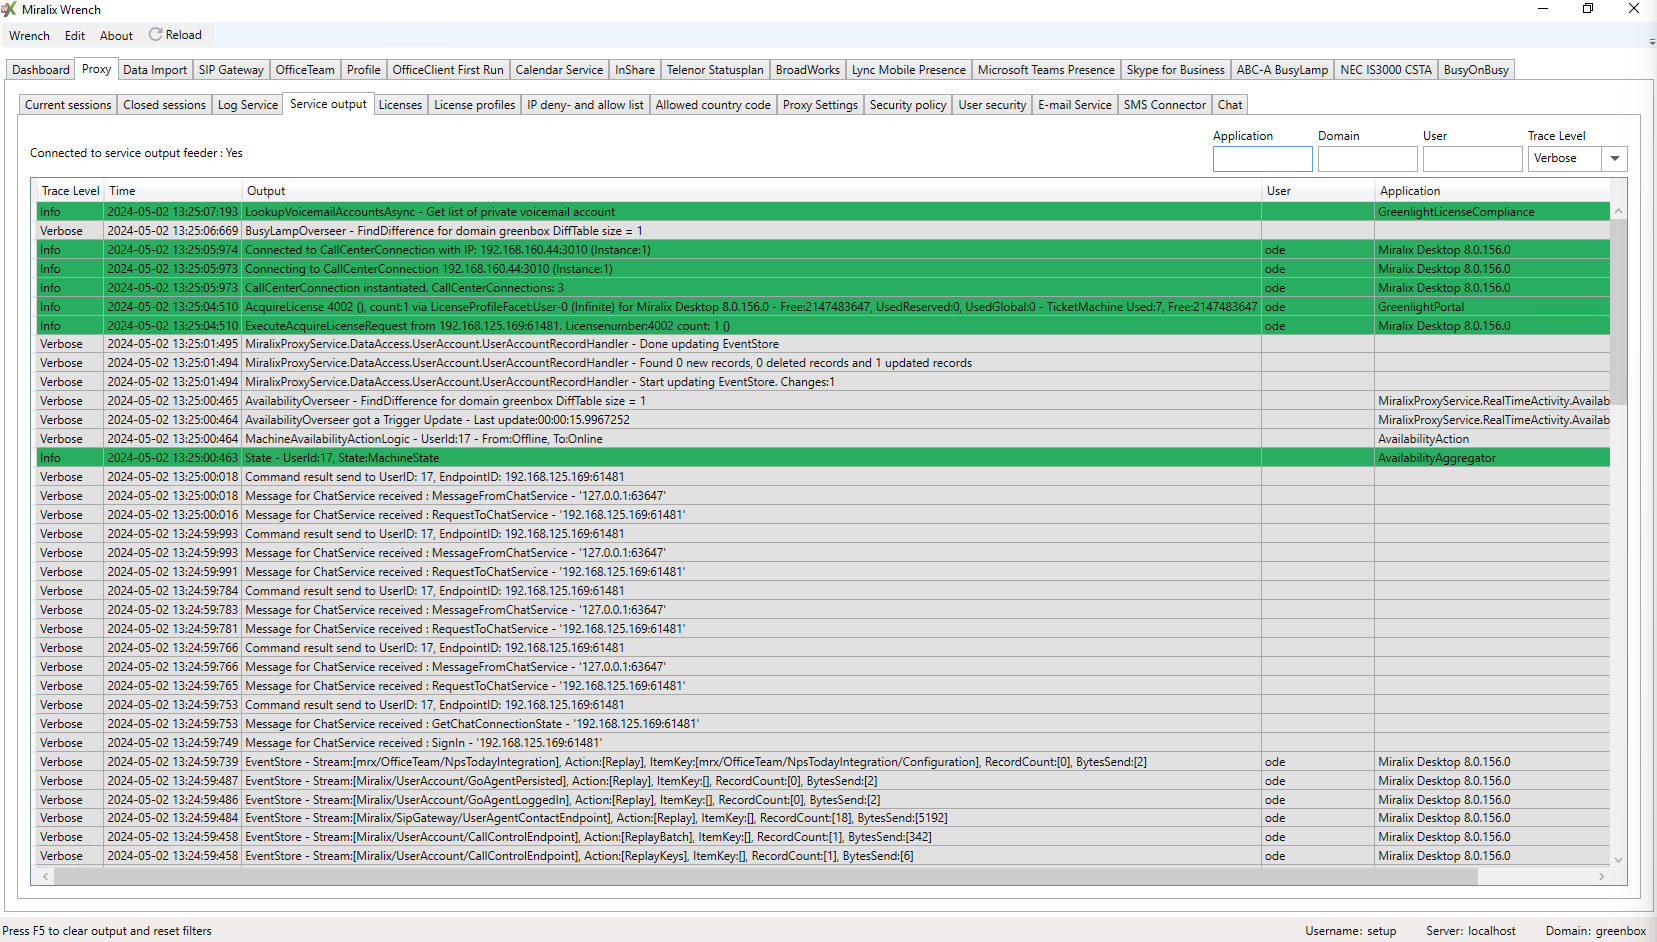Sort the log by Time column

[173, 191]
